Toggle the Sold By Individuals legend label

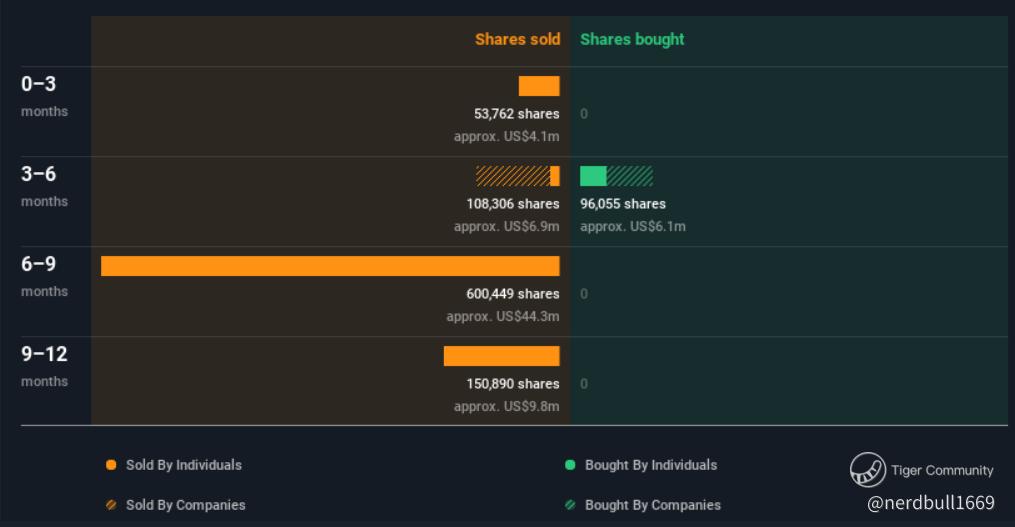point(183,465)
